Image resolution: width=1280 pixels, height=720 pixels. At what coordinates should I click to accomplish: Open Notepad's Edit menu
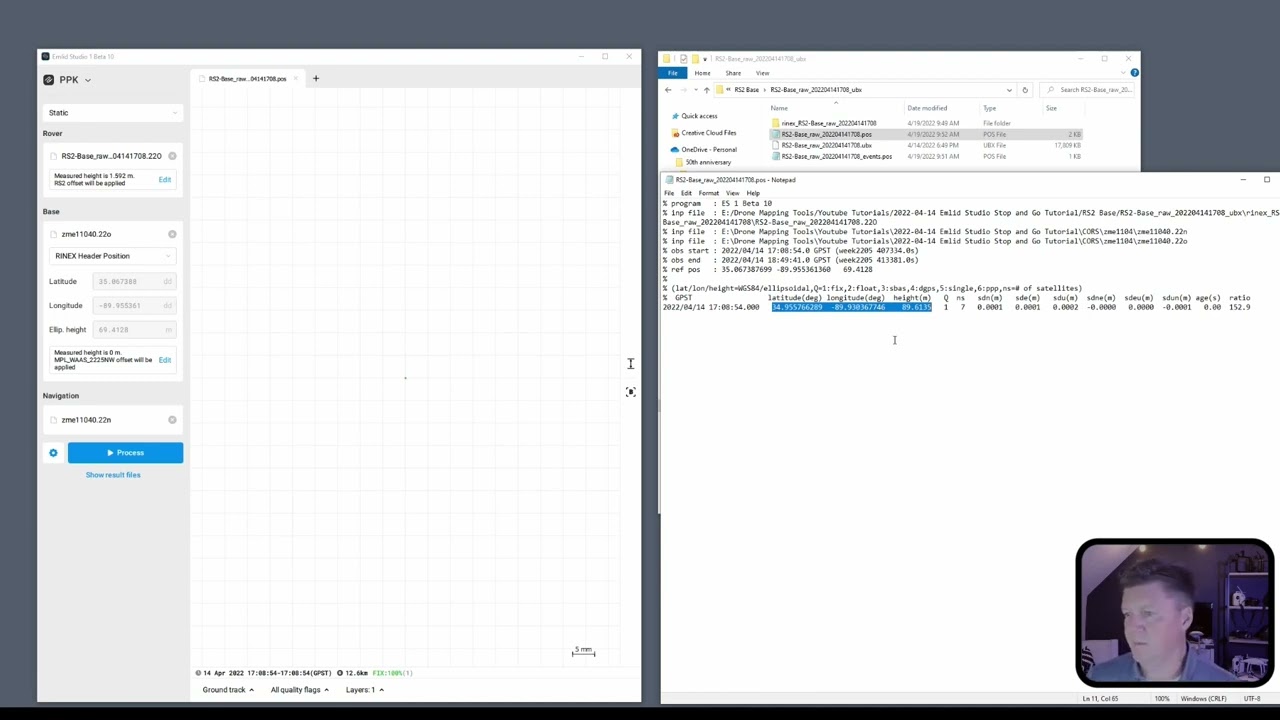click(x=686, y=193)
